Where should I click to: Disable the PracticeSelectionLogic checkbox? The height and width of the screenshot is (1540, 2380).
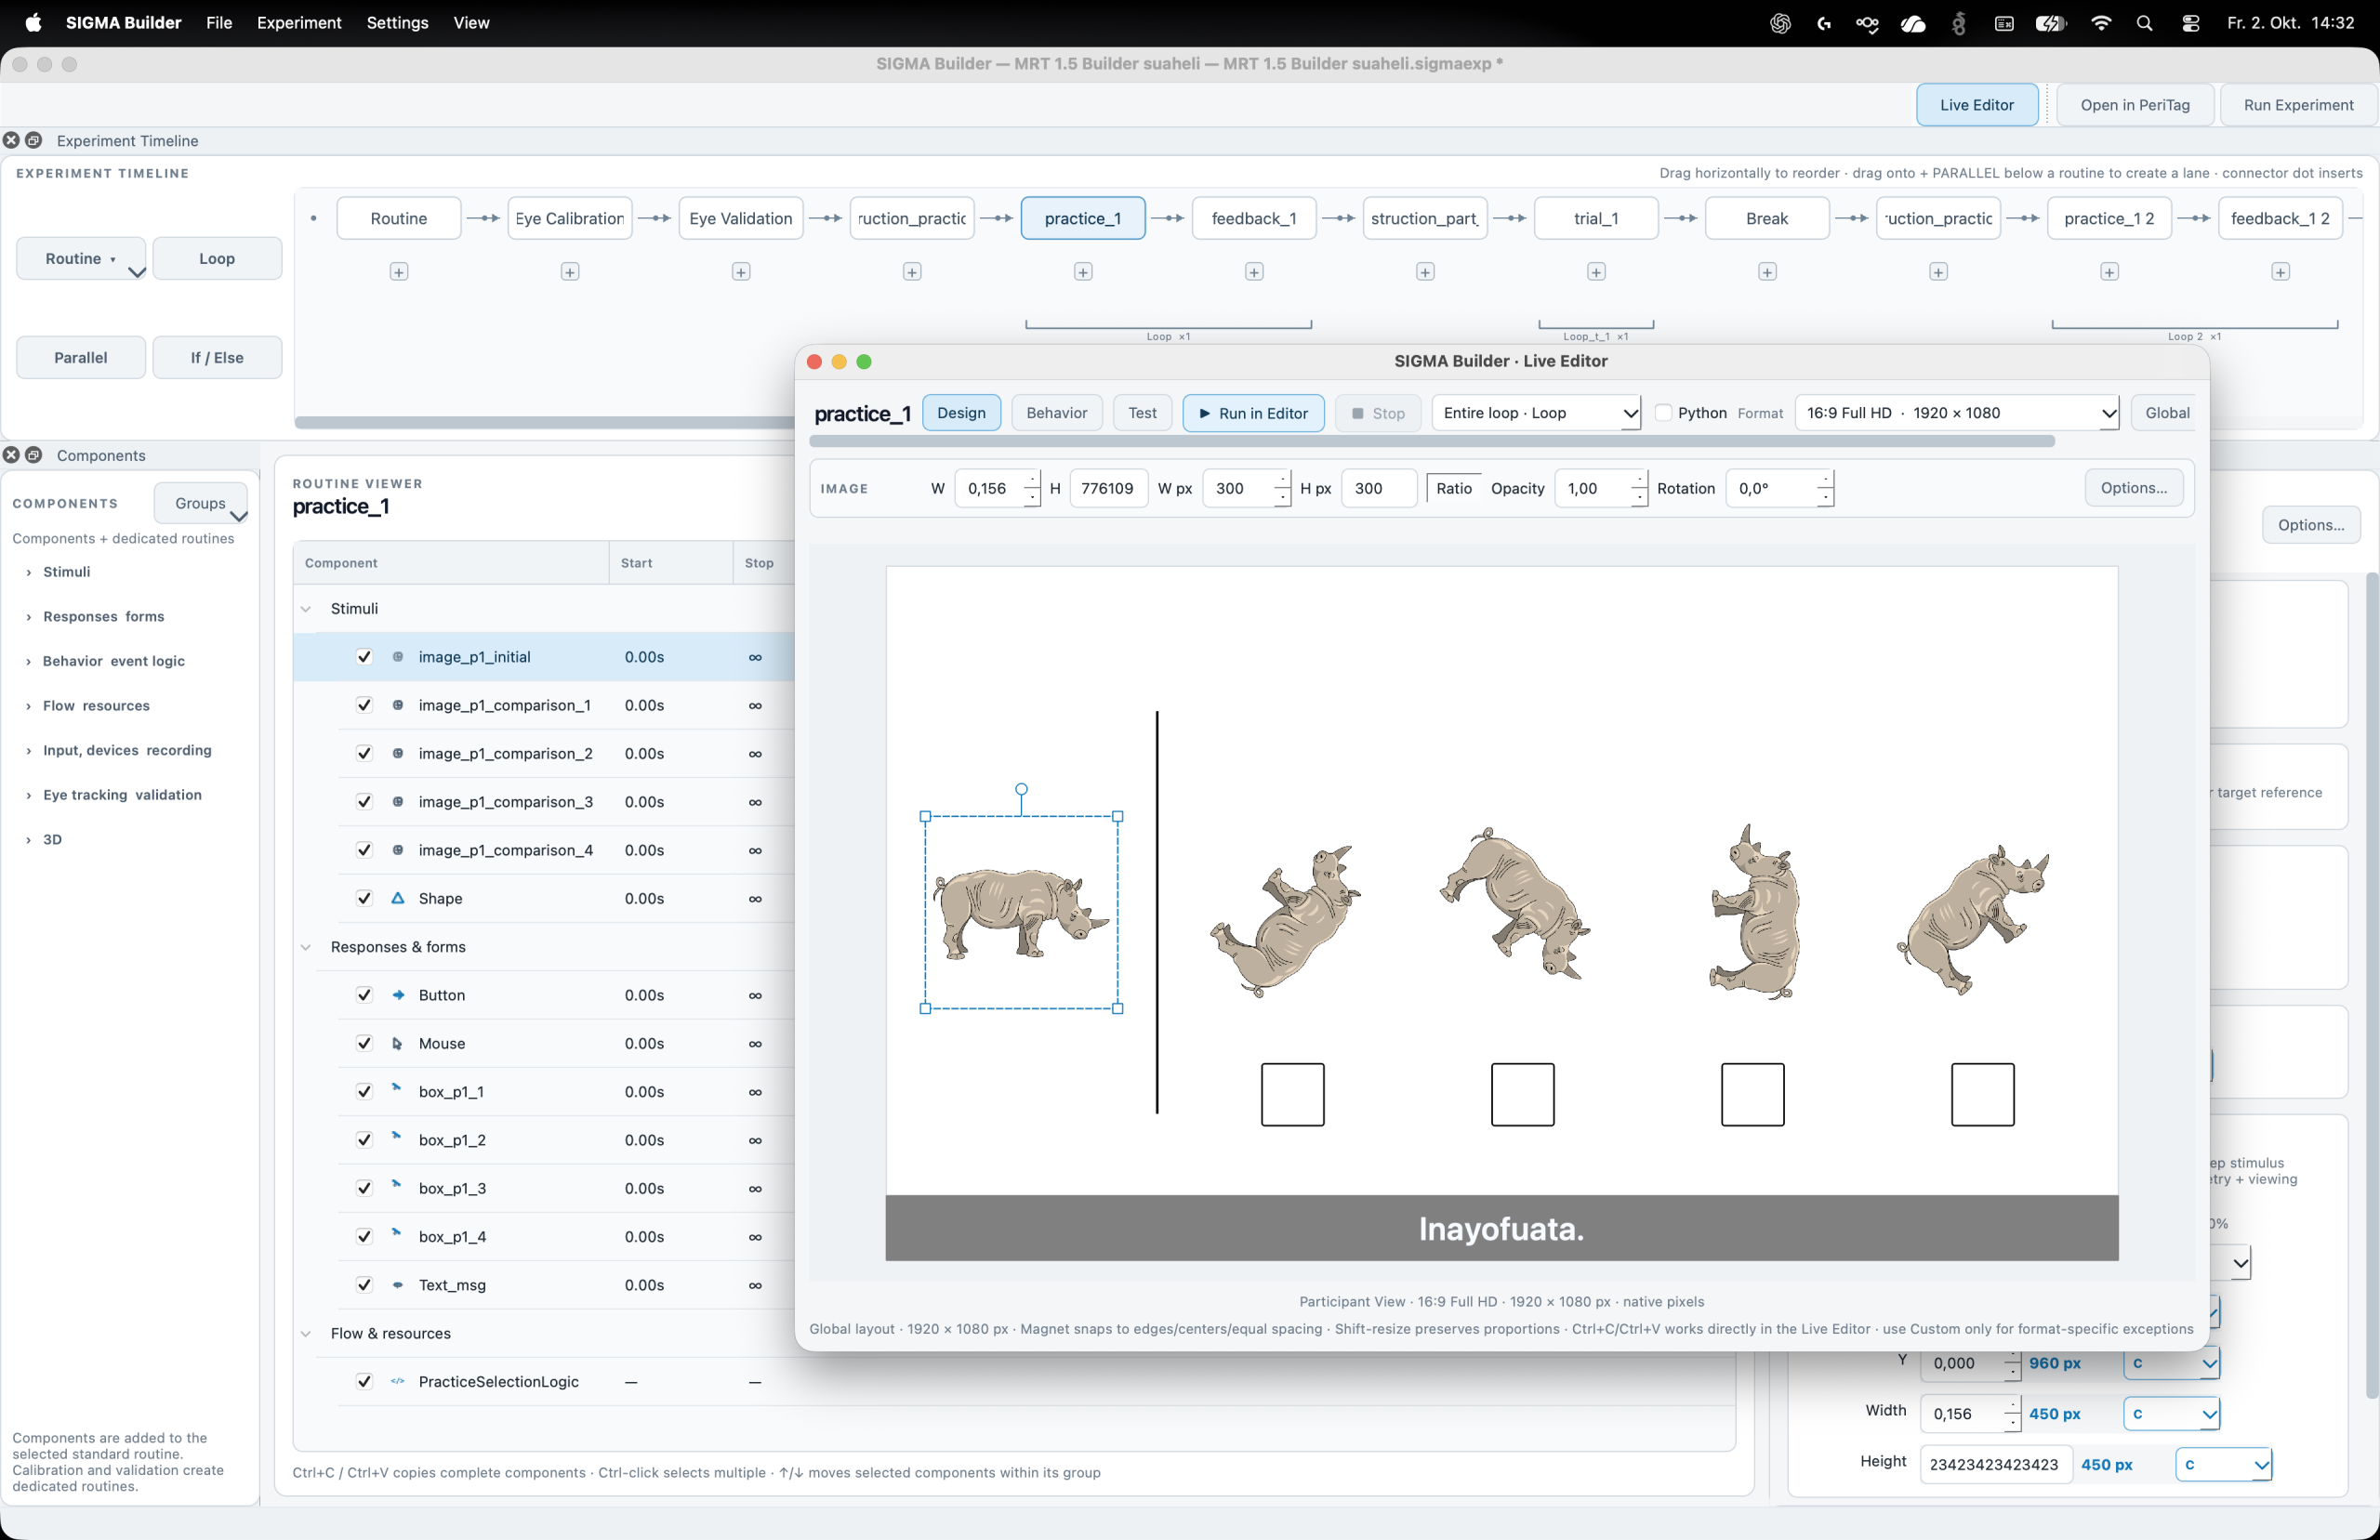click(x=364, y=1381)
